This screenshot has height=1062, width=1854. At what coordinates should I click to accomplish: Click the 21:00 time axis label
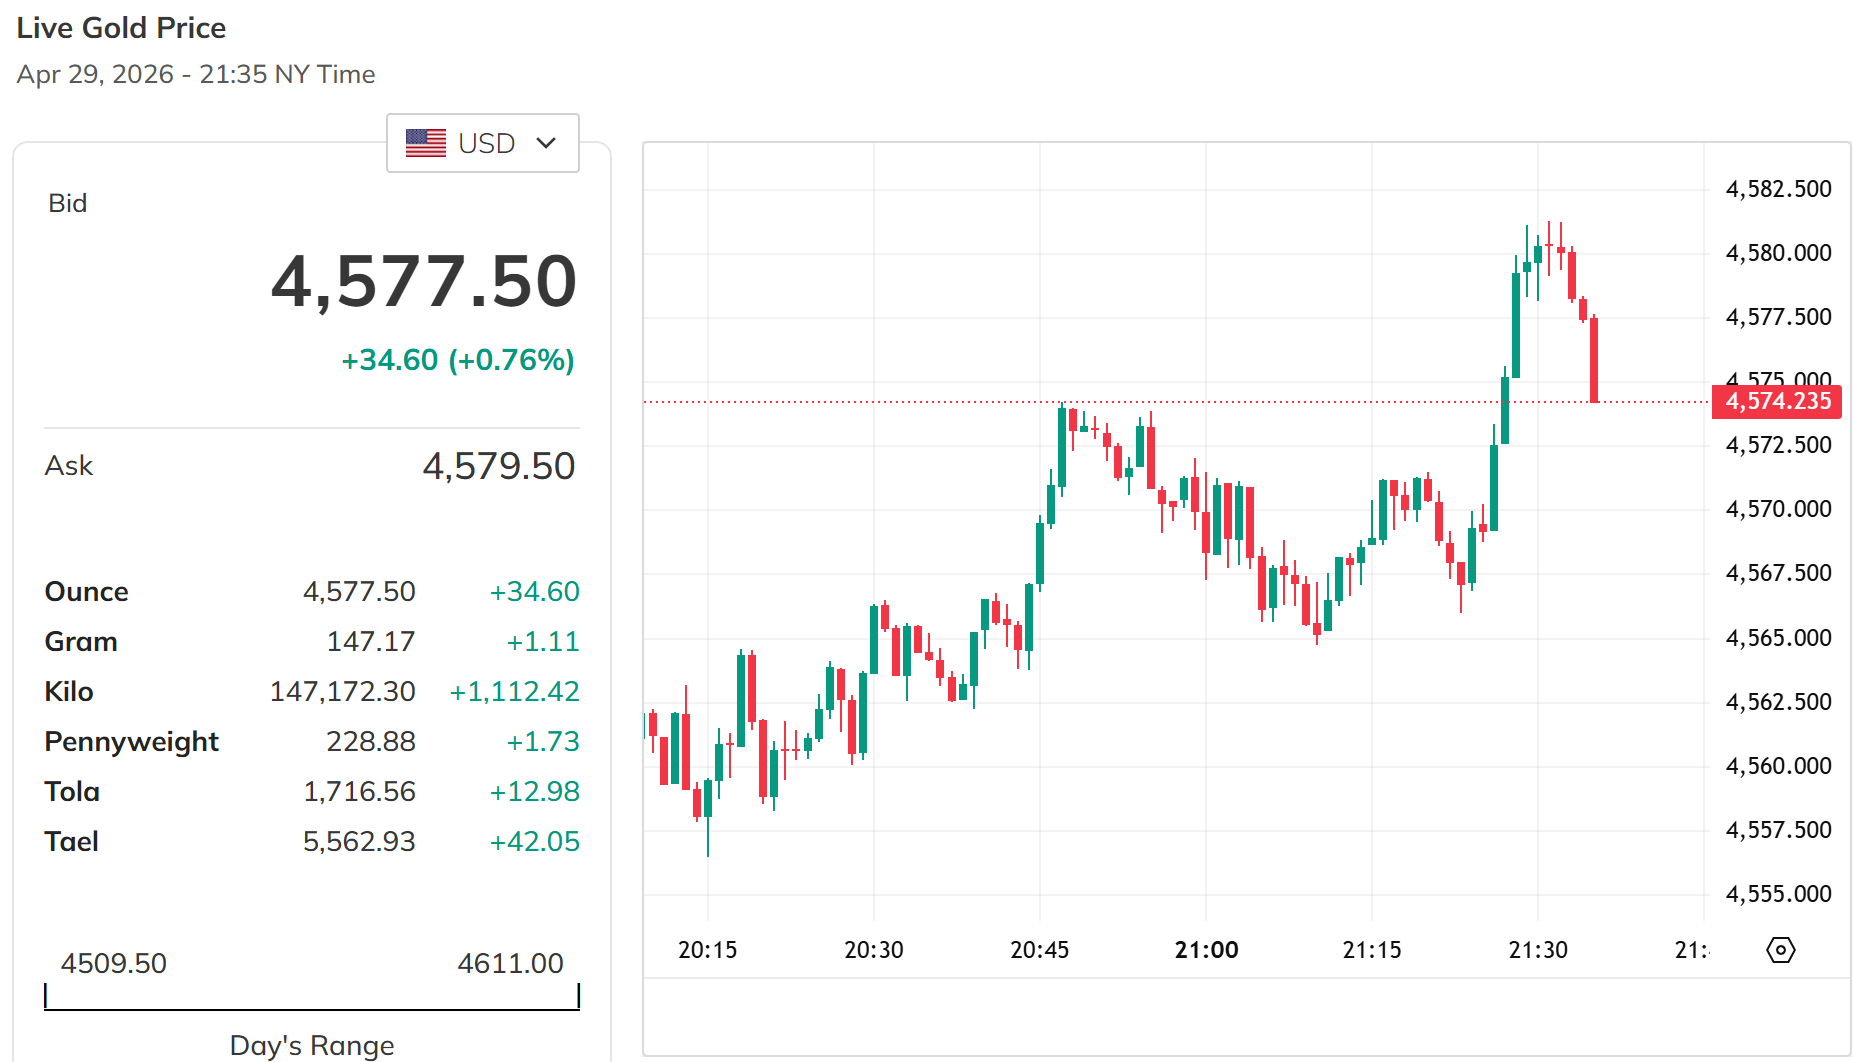(1206, 950)
